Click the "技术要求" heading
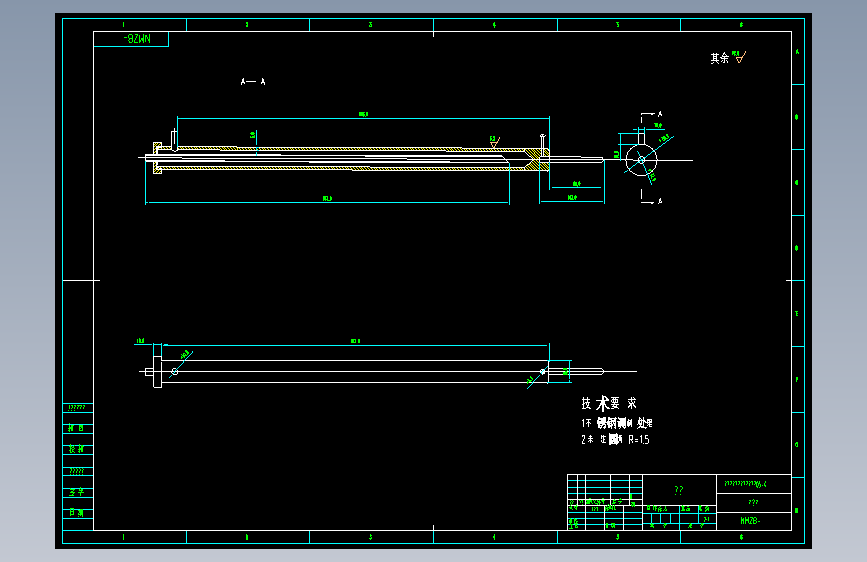The image size is (867, 562). coord(609,403)
